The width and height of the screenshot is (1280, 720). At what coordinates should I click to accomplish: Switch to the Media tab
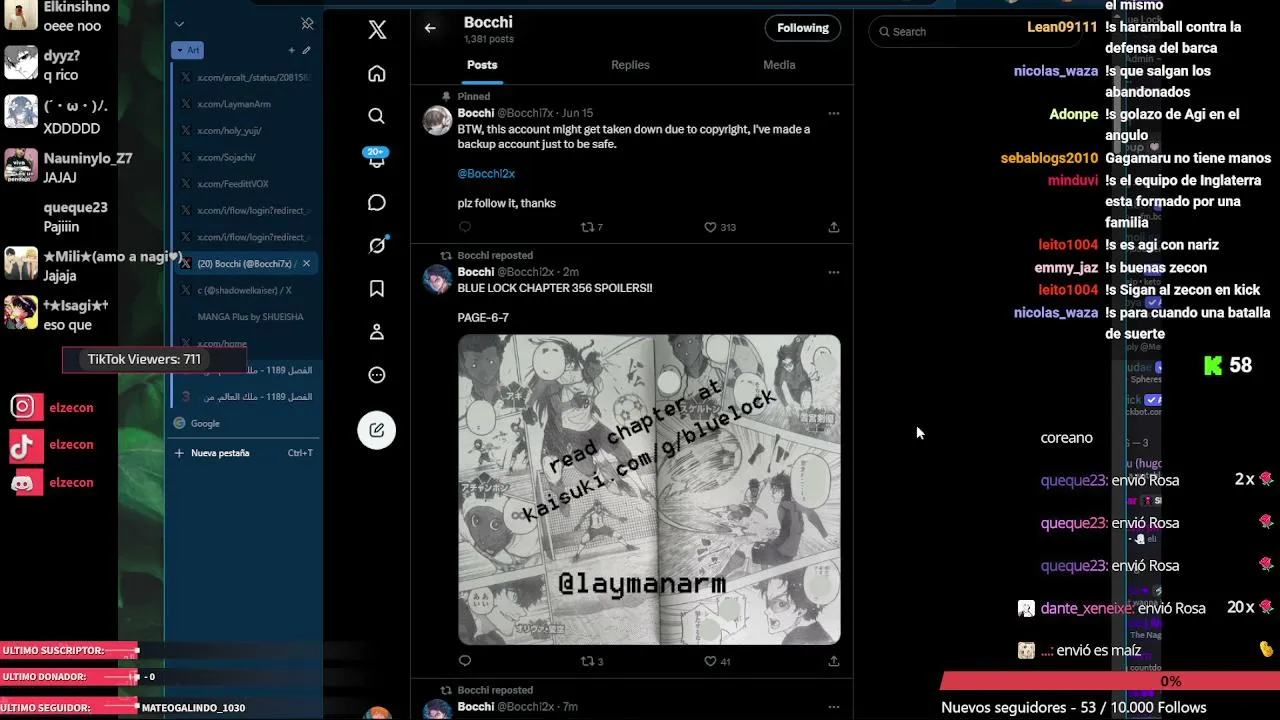point(779,65)
